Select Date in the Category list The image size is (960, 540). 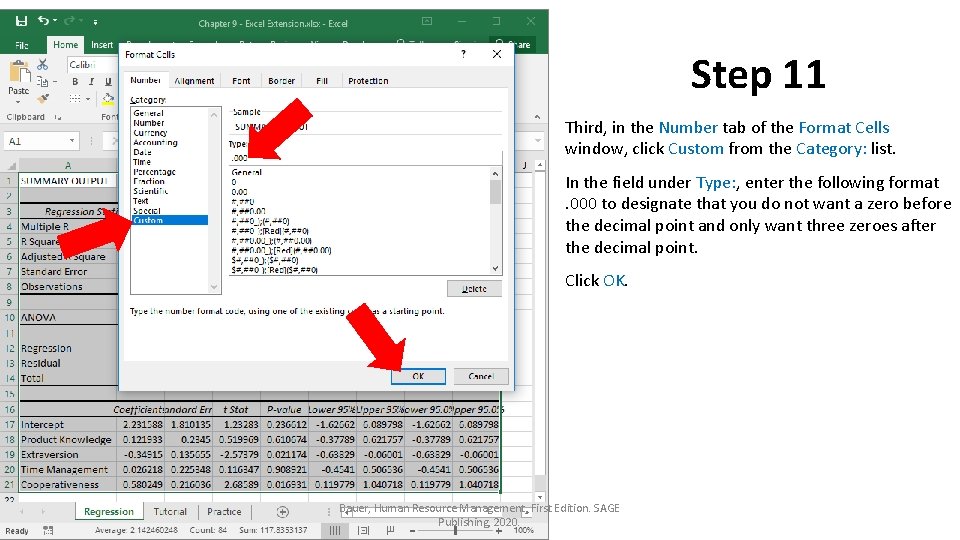tap(142, 152)
